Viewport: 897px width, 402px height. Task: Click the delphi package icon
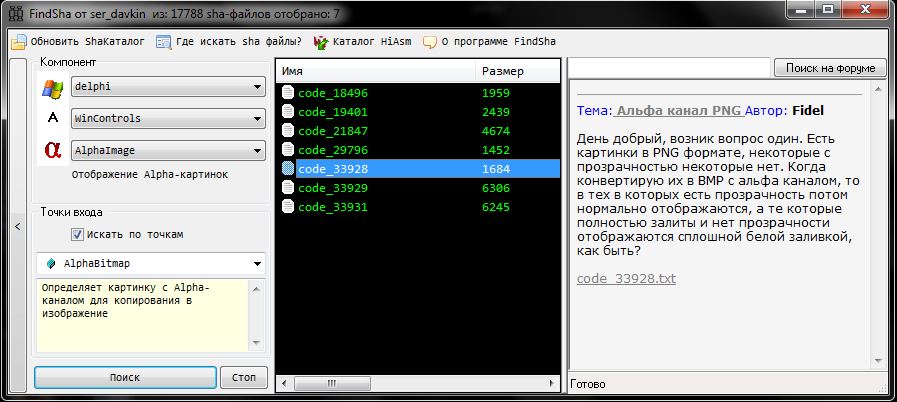click(x=52, y=87)
